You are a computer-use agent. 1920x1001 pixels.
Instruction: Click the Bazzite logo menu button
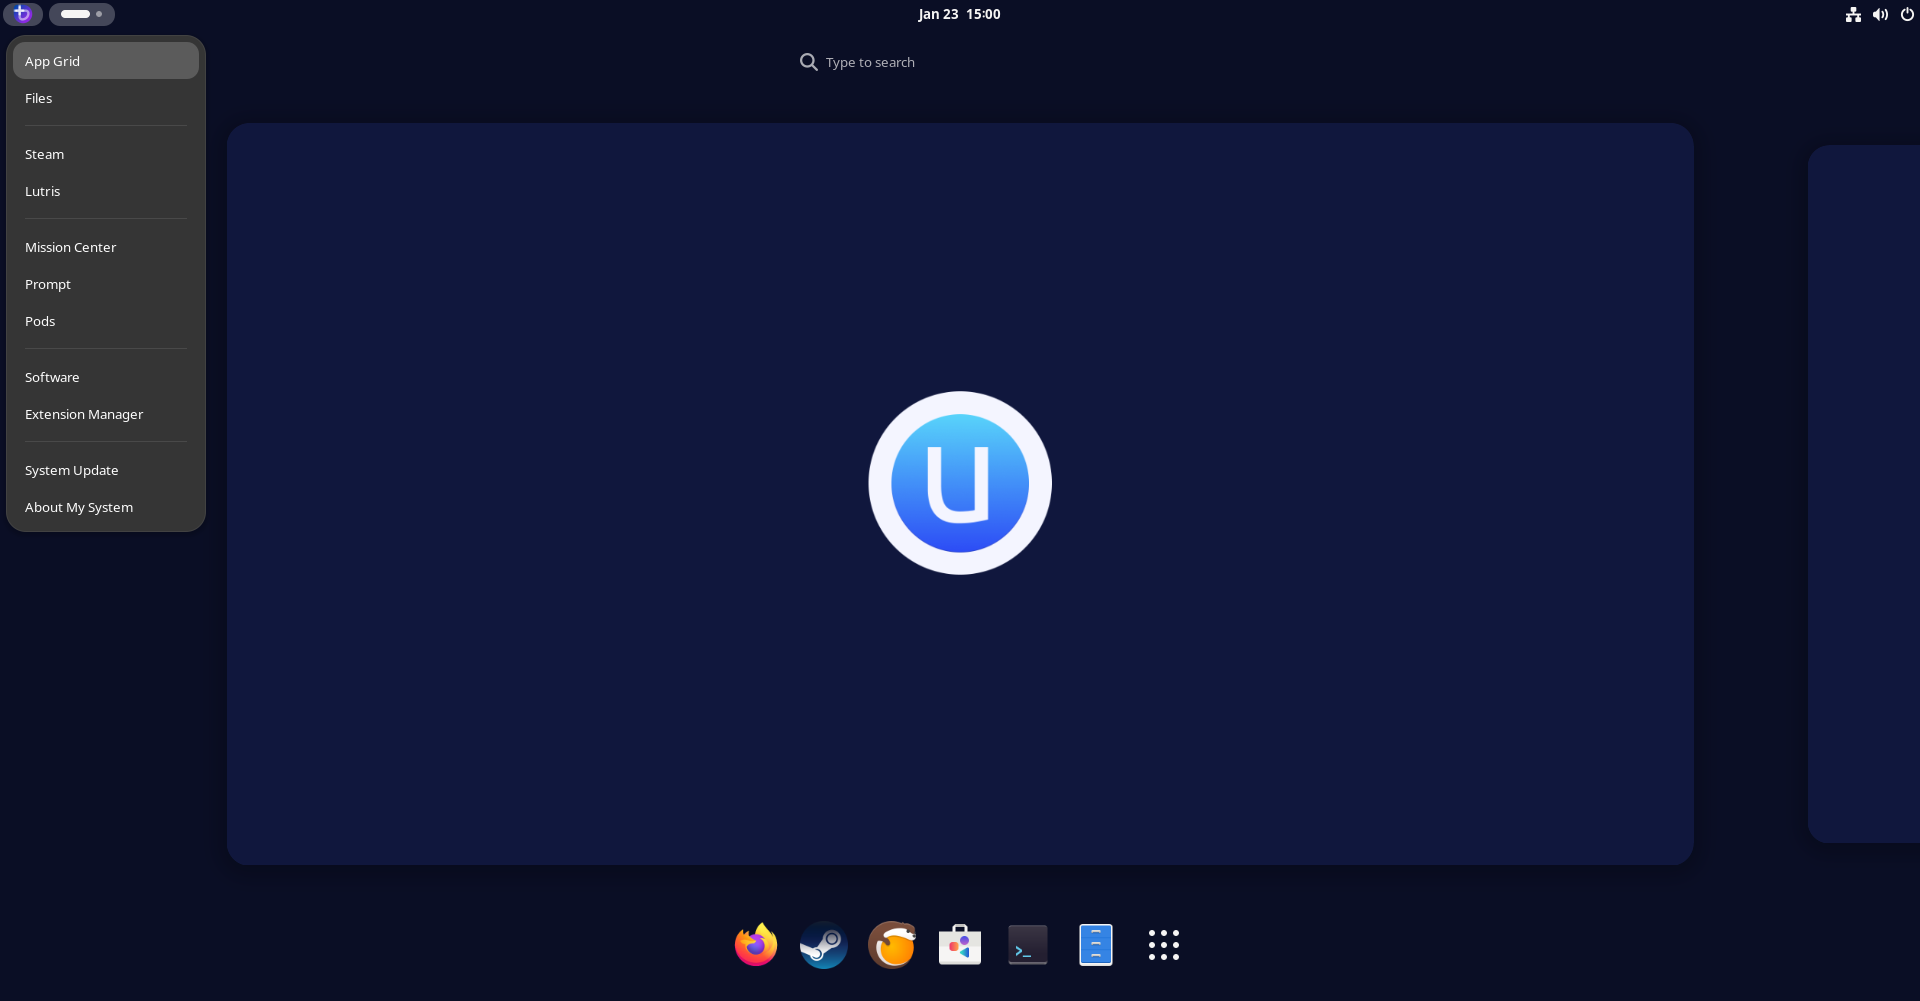coord(23,14)
